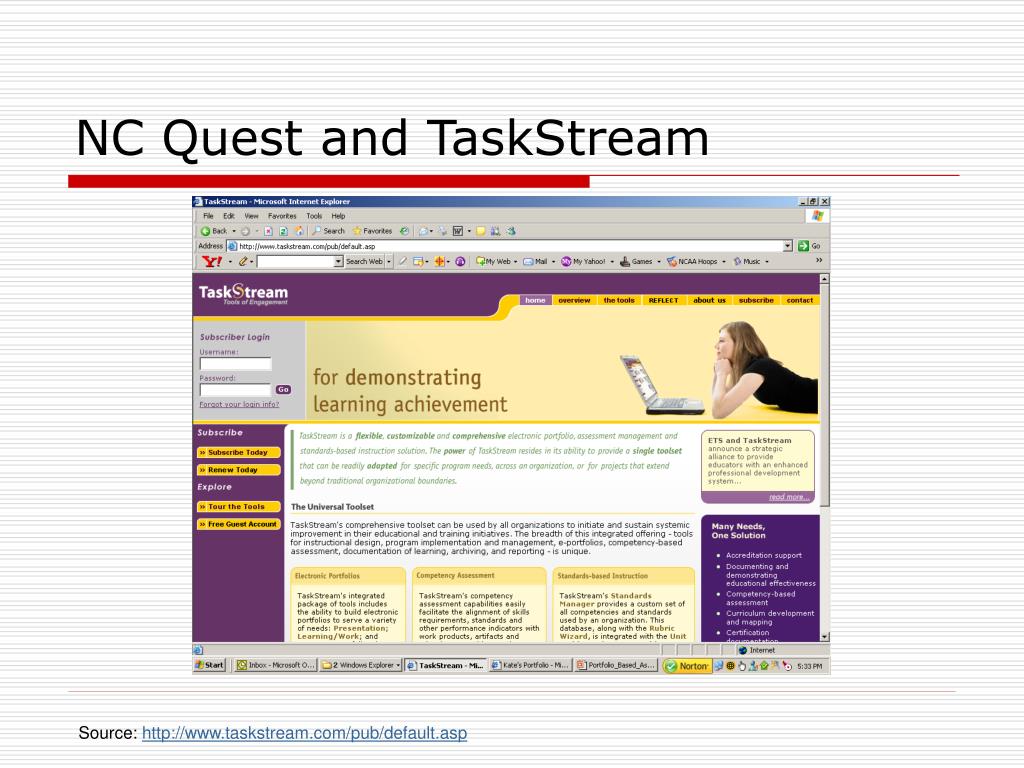Open the Back button history dropdown arrow
Image resolution: width=1024 pixels, height=768 pixels.
click(234, 231)
